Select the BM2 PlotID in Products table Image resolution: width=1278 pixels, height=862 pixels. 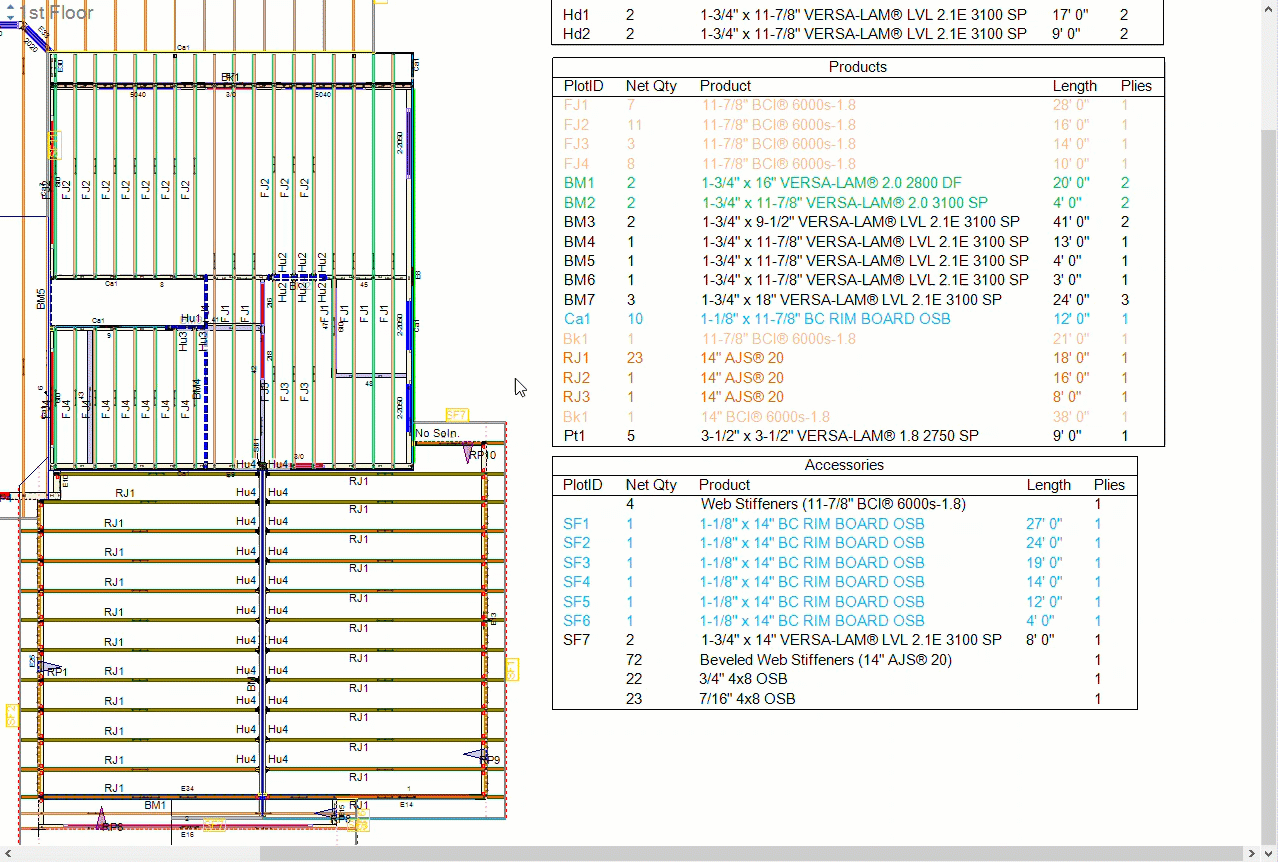coord(579,203)
